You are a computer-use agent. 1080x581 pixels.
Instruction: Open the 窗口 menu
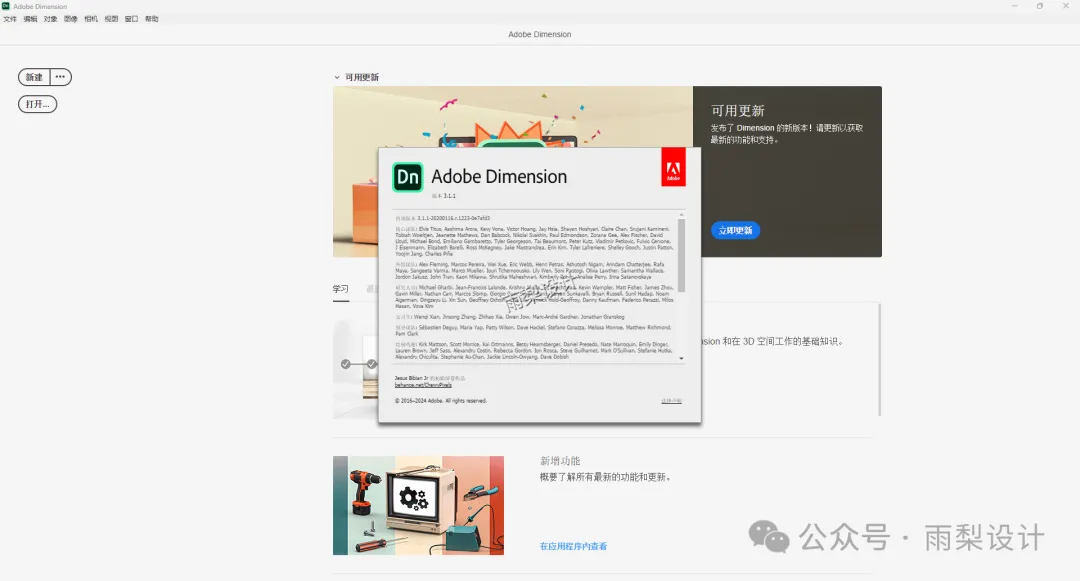132,19
